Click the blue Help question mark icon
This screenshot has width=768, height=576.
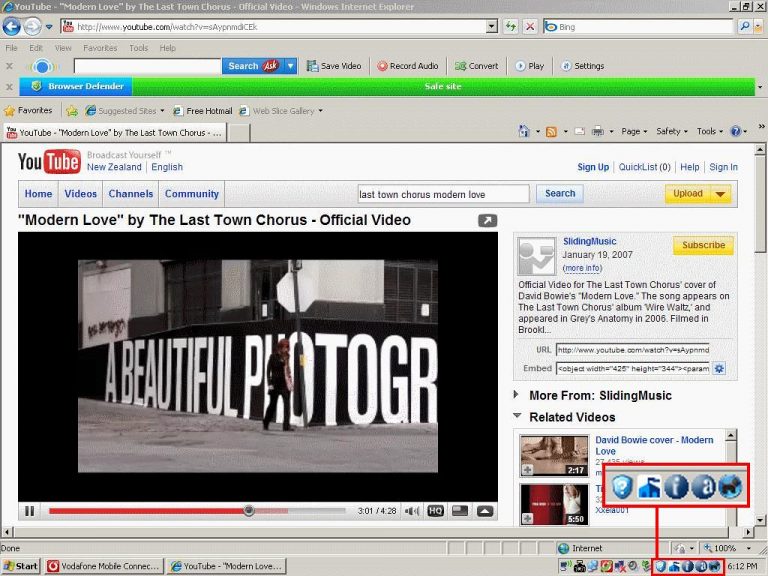click(735, 131)
